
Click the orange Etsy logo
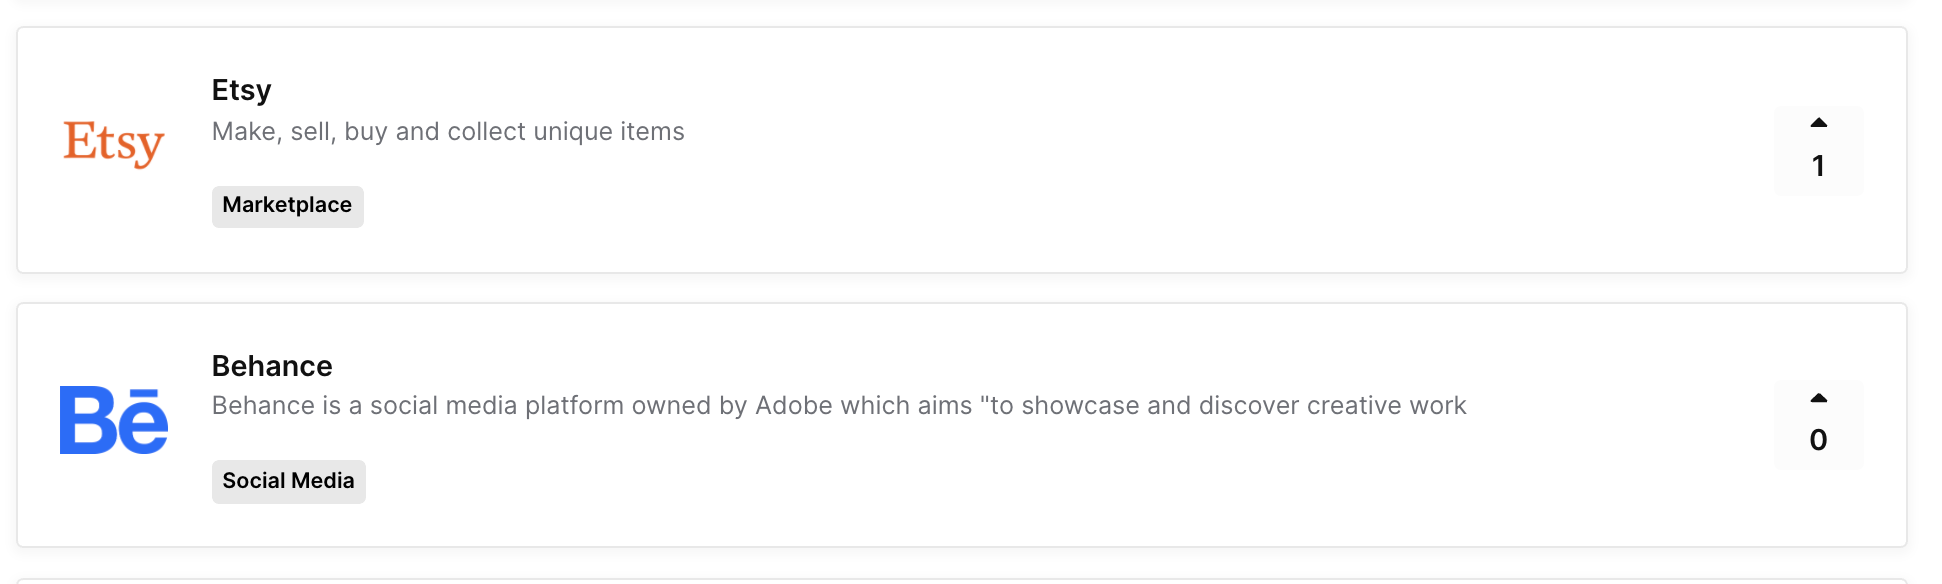coord(113,143)
